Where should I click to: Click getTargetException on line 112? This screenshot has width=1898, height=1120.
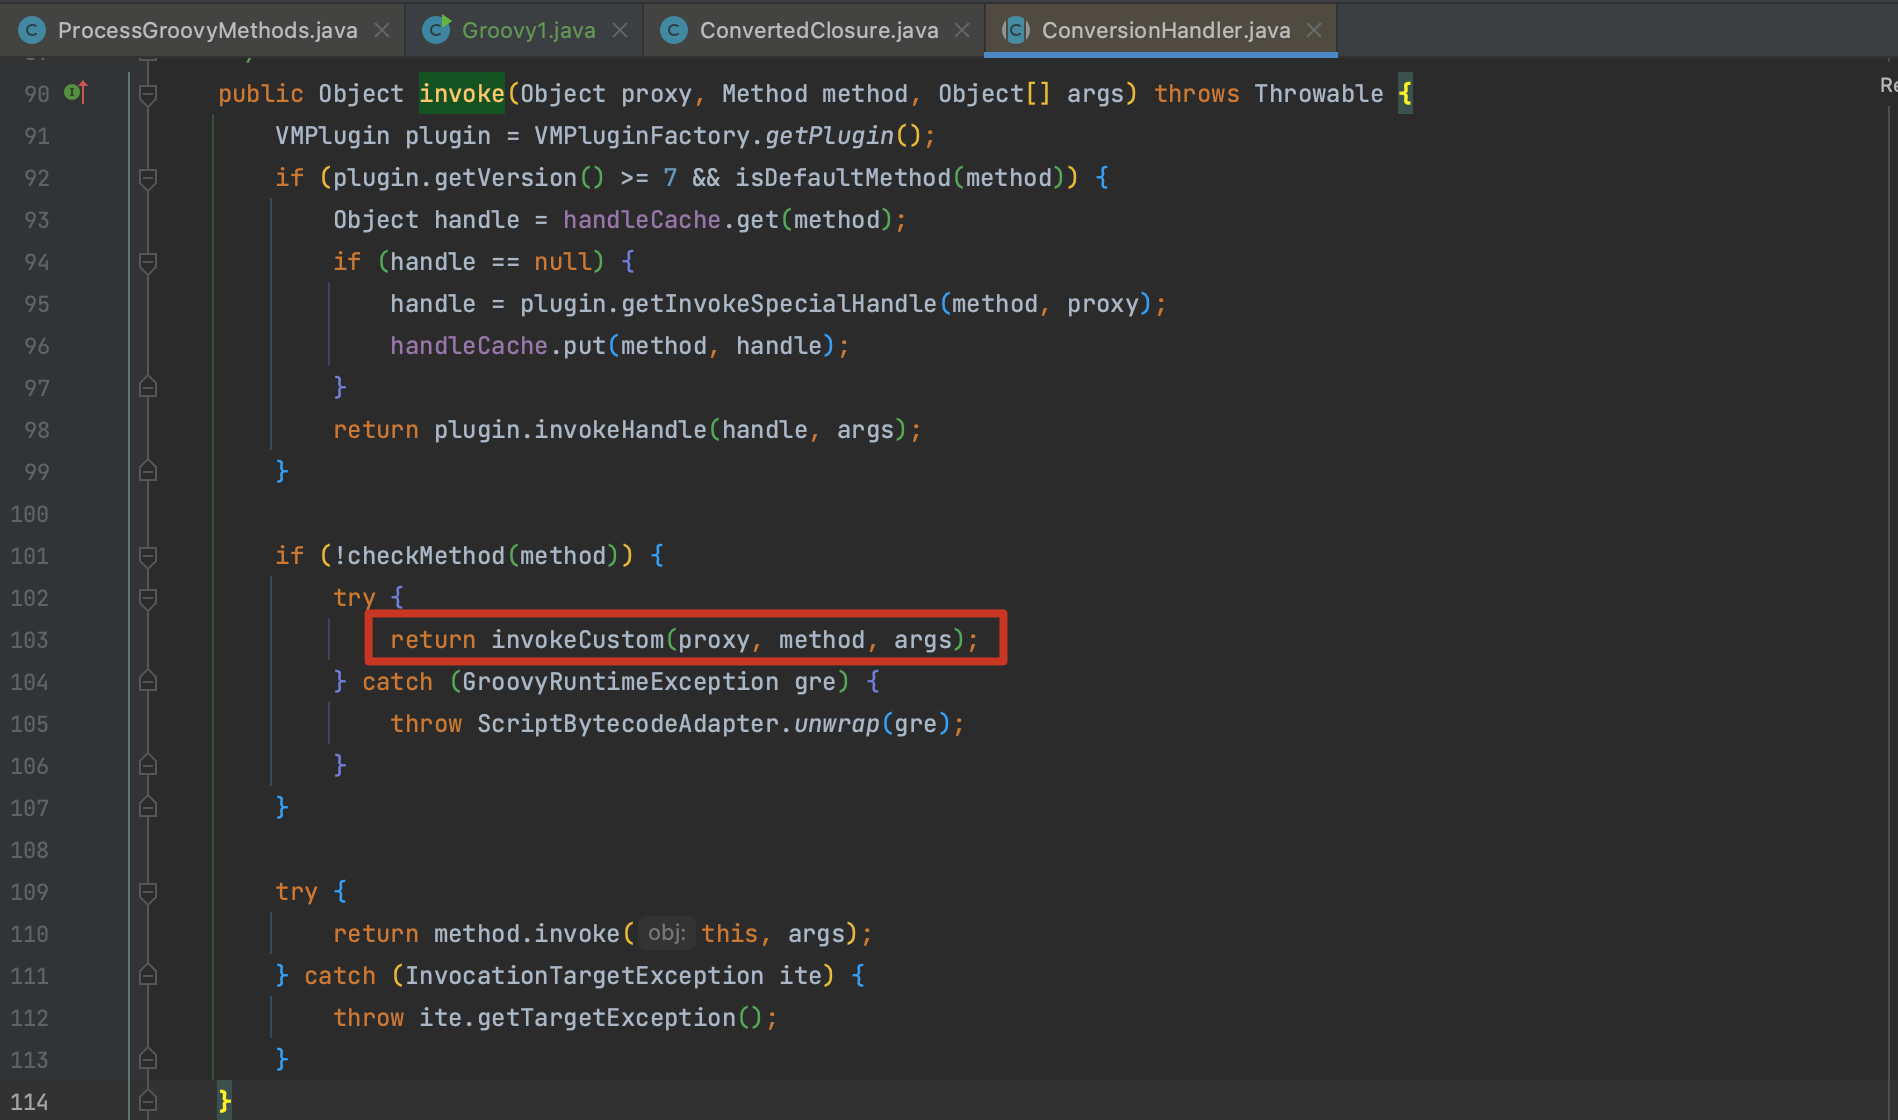(x=606, y=1018)
